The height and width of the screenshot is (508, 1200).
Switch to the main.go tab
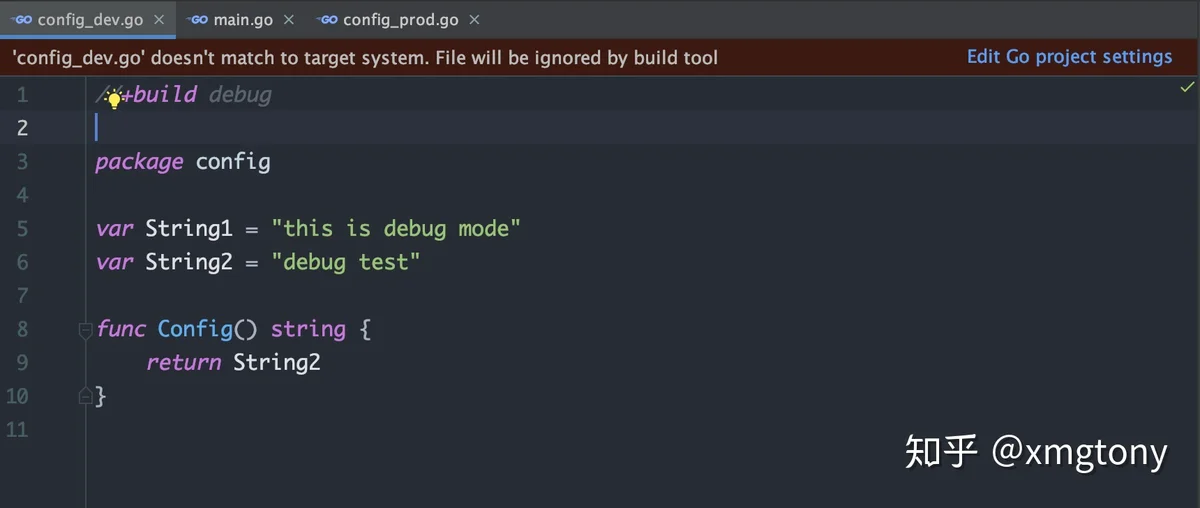(241, 20)
